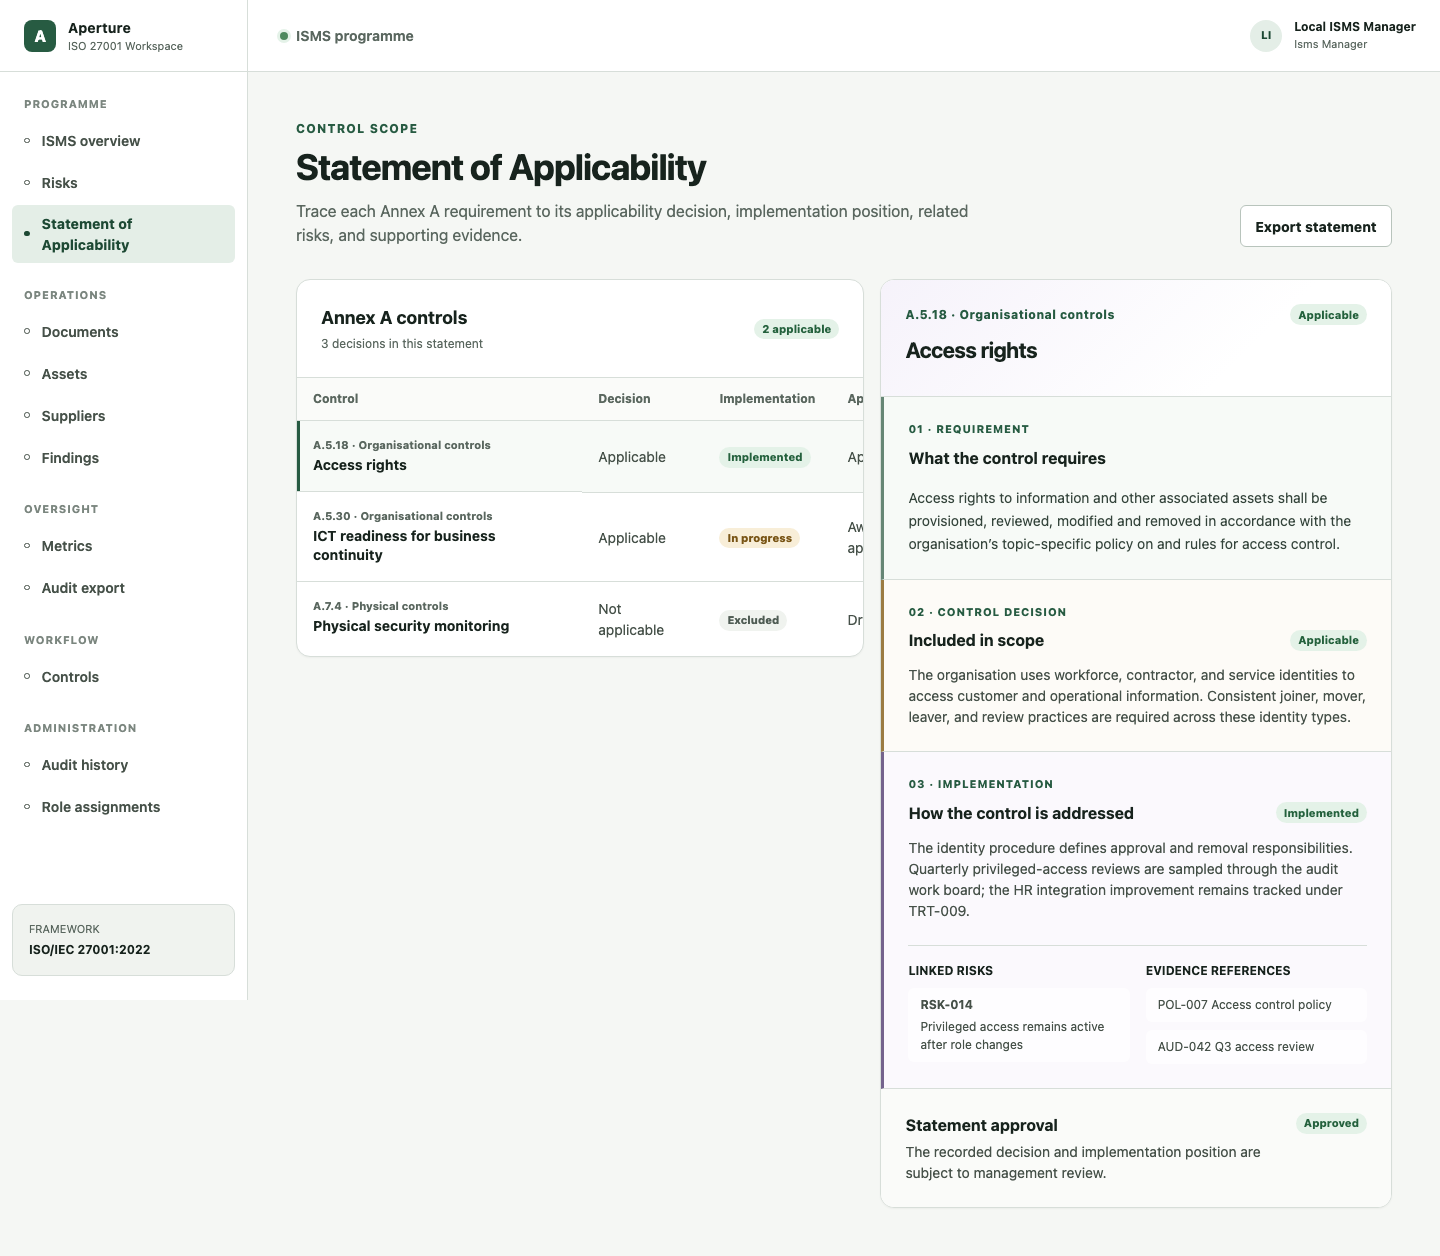
Task: Click the Implemented badge in Access rights row
Action: click(765, 457)
